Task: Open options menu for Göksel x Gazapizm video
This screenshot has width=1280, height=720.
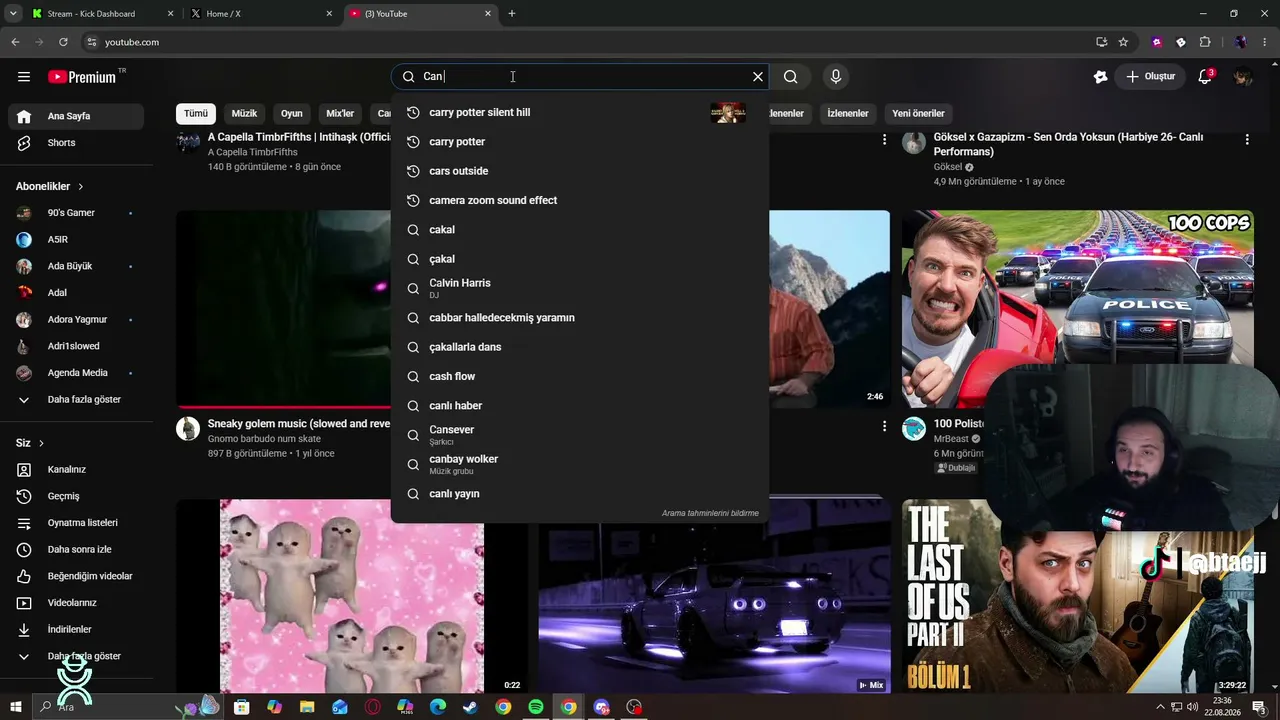Action: point(1247,140)
